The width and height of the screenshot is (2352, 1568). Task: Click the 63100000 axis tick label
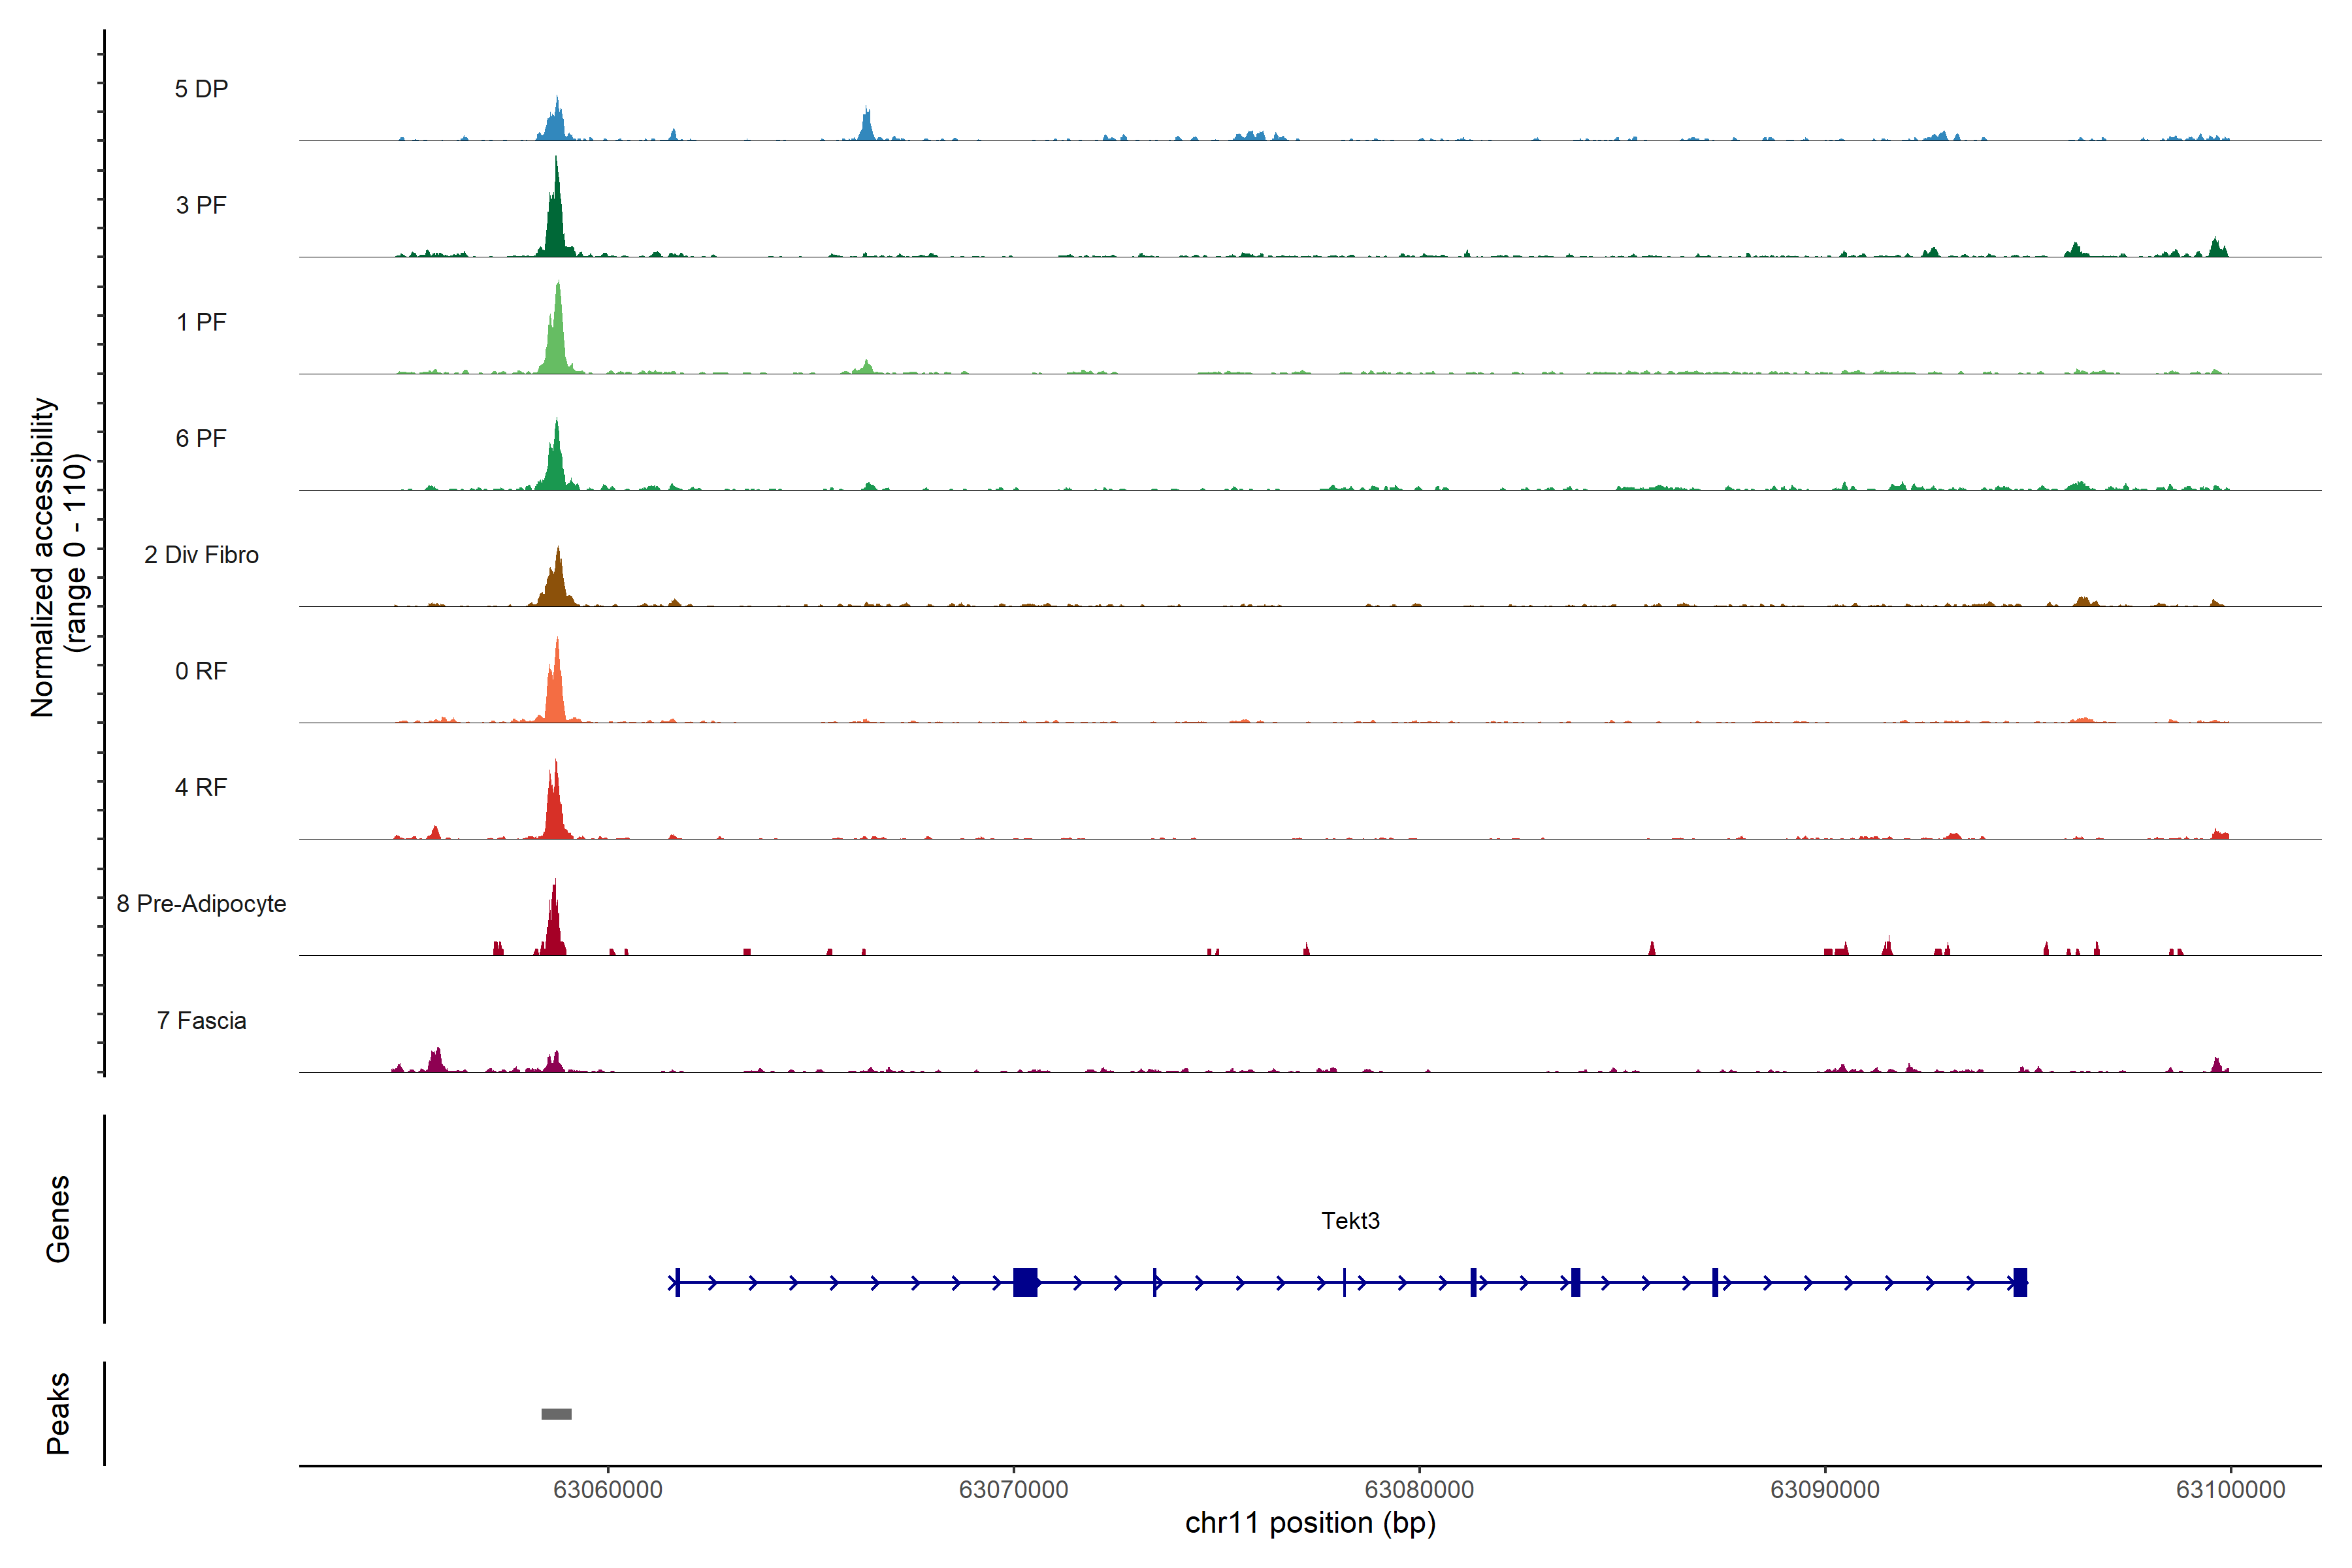tap(2230, 1489)
